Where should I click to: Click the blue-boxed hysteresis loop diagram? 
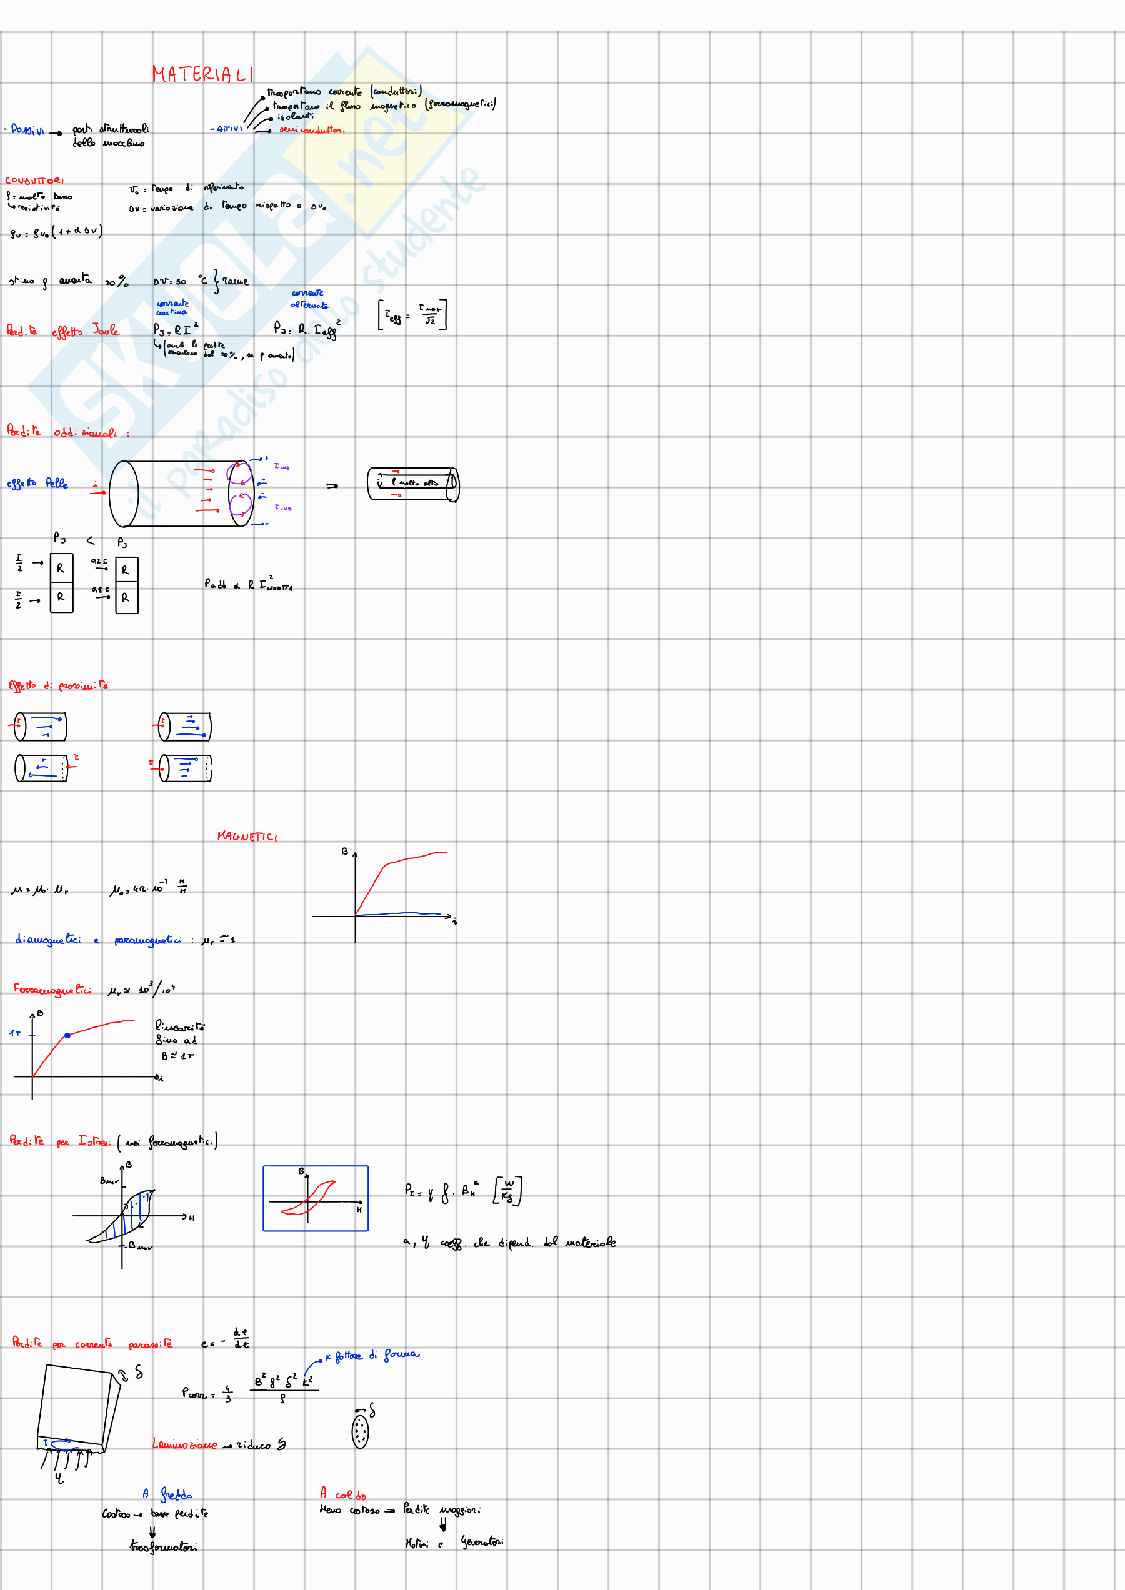315,1198
